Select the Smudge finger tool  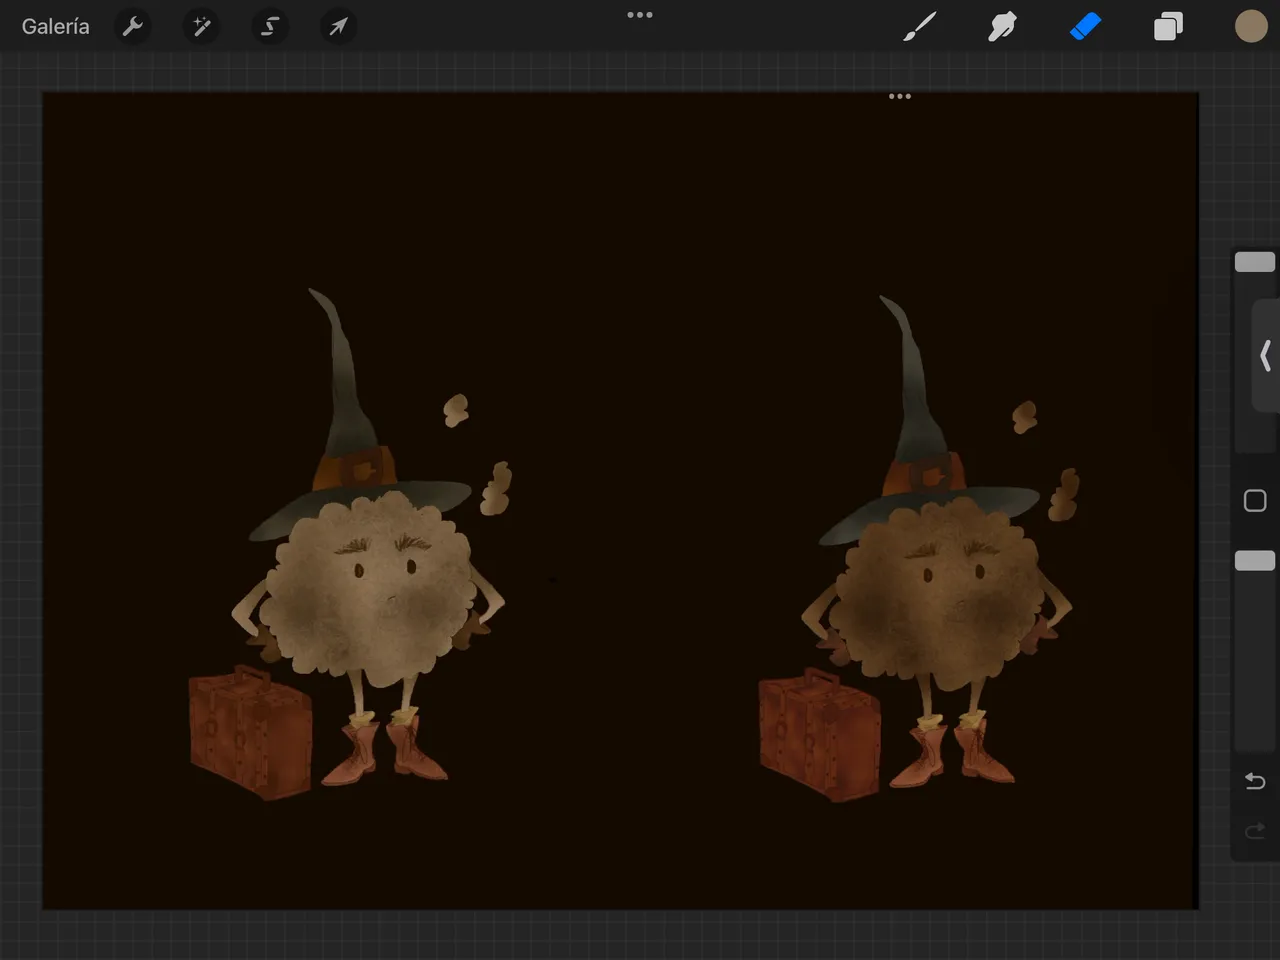coord(1002,27)
